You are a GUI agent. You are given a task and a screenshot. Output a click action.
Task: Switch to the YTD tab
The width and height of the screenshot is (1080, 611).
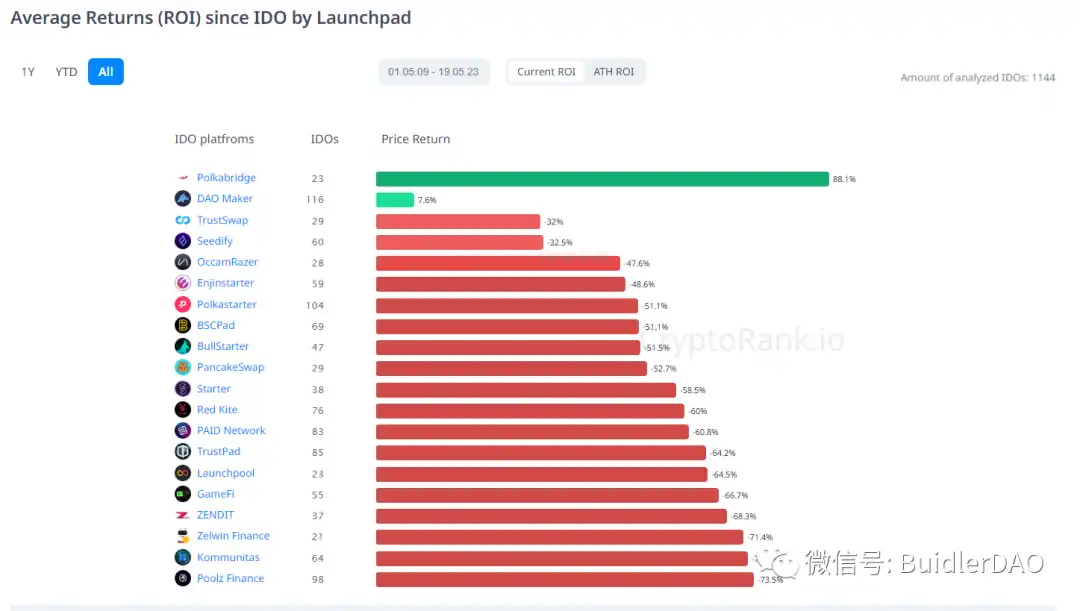pyautogui.click(x=66, y=71)
